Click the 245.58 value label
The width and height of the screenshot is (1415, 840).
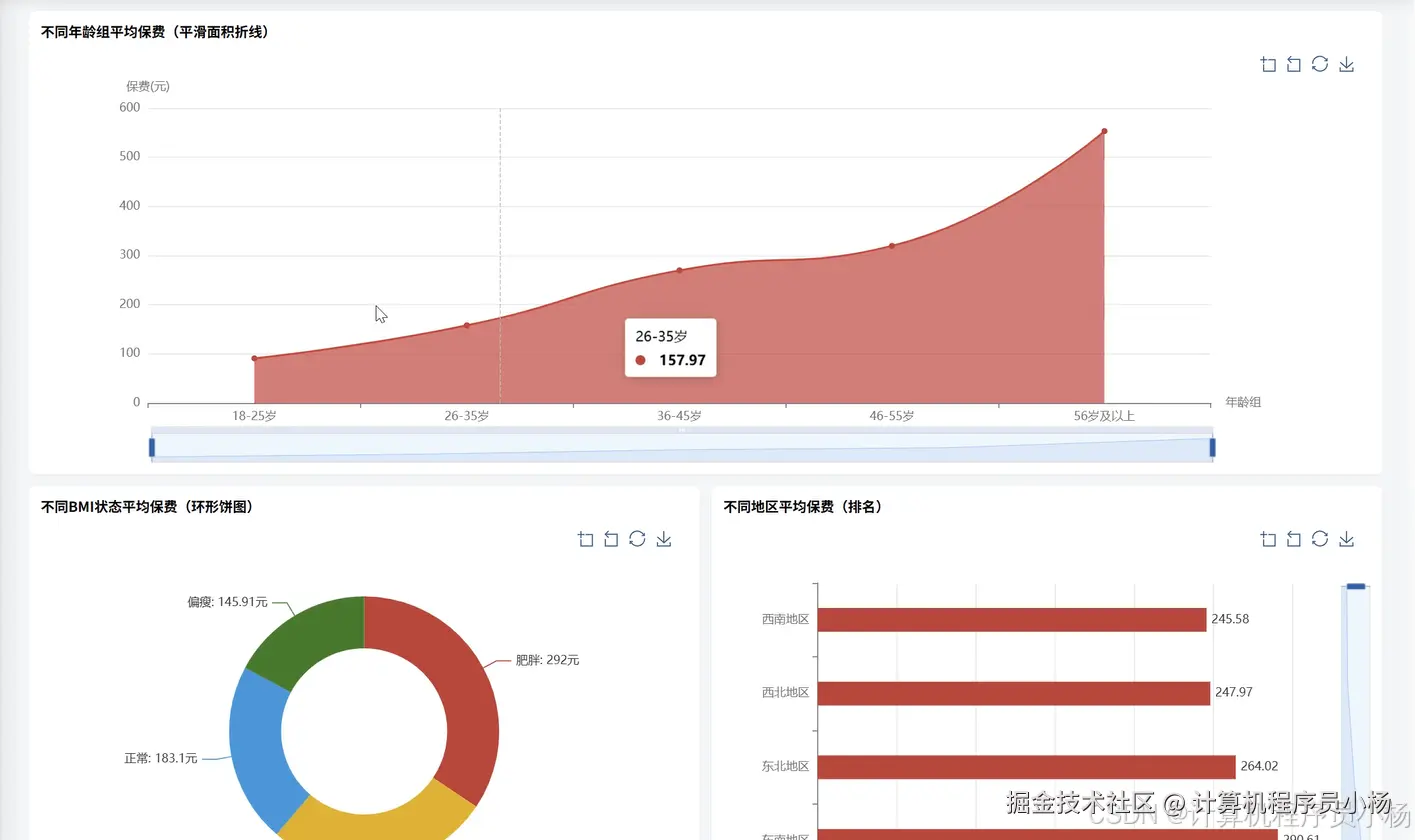[1230, 619]
